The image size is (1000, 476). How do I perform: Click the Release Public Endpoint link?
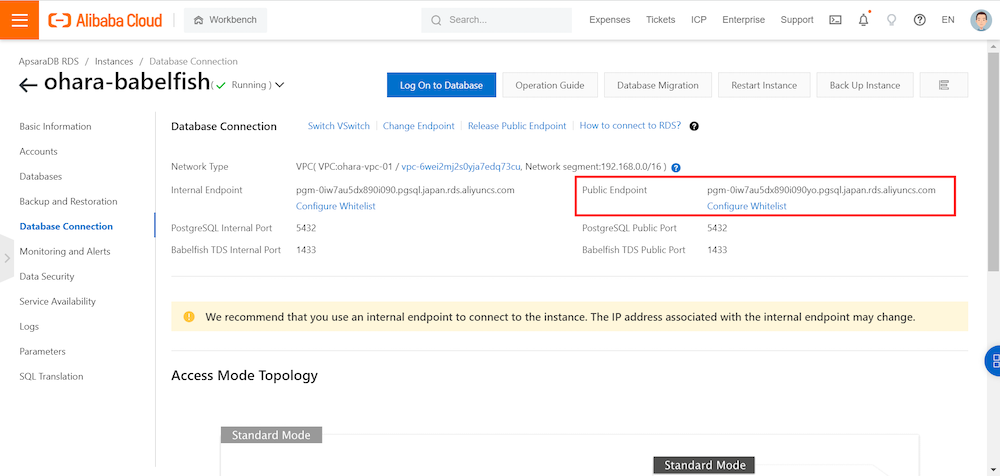pos(517,126)
